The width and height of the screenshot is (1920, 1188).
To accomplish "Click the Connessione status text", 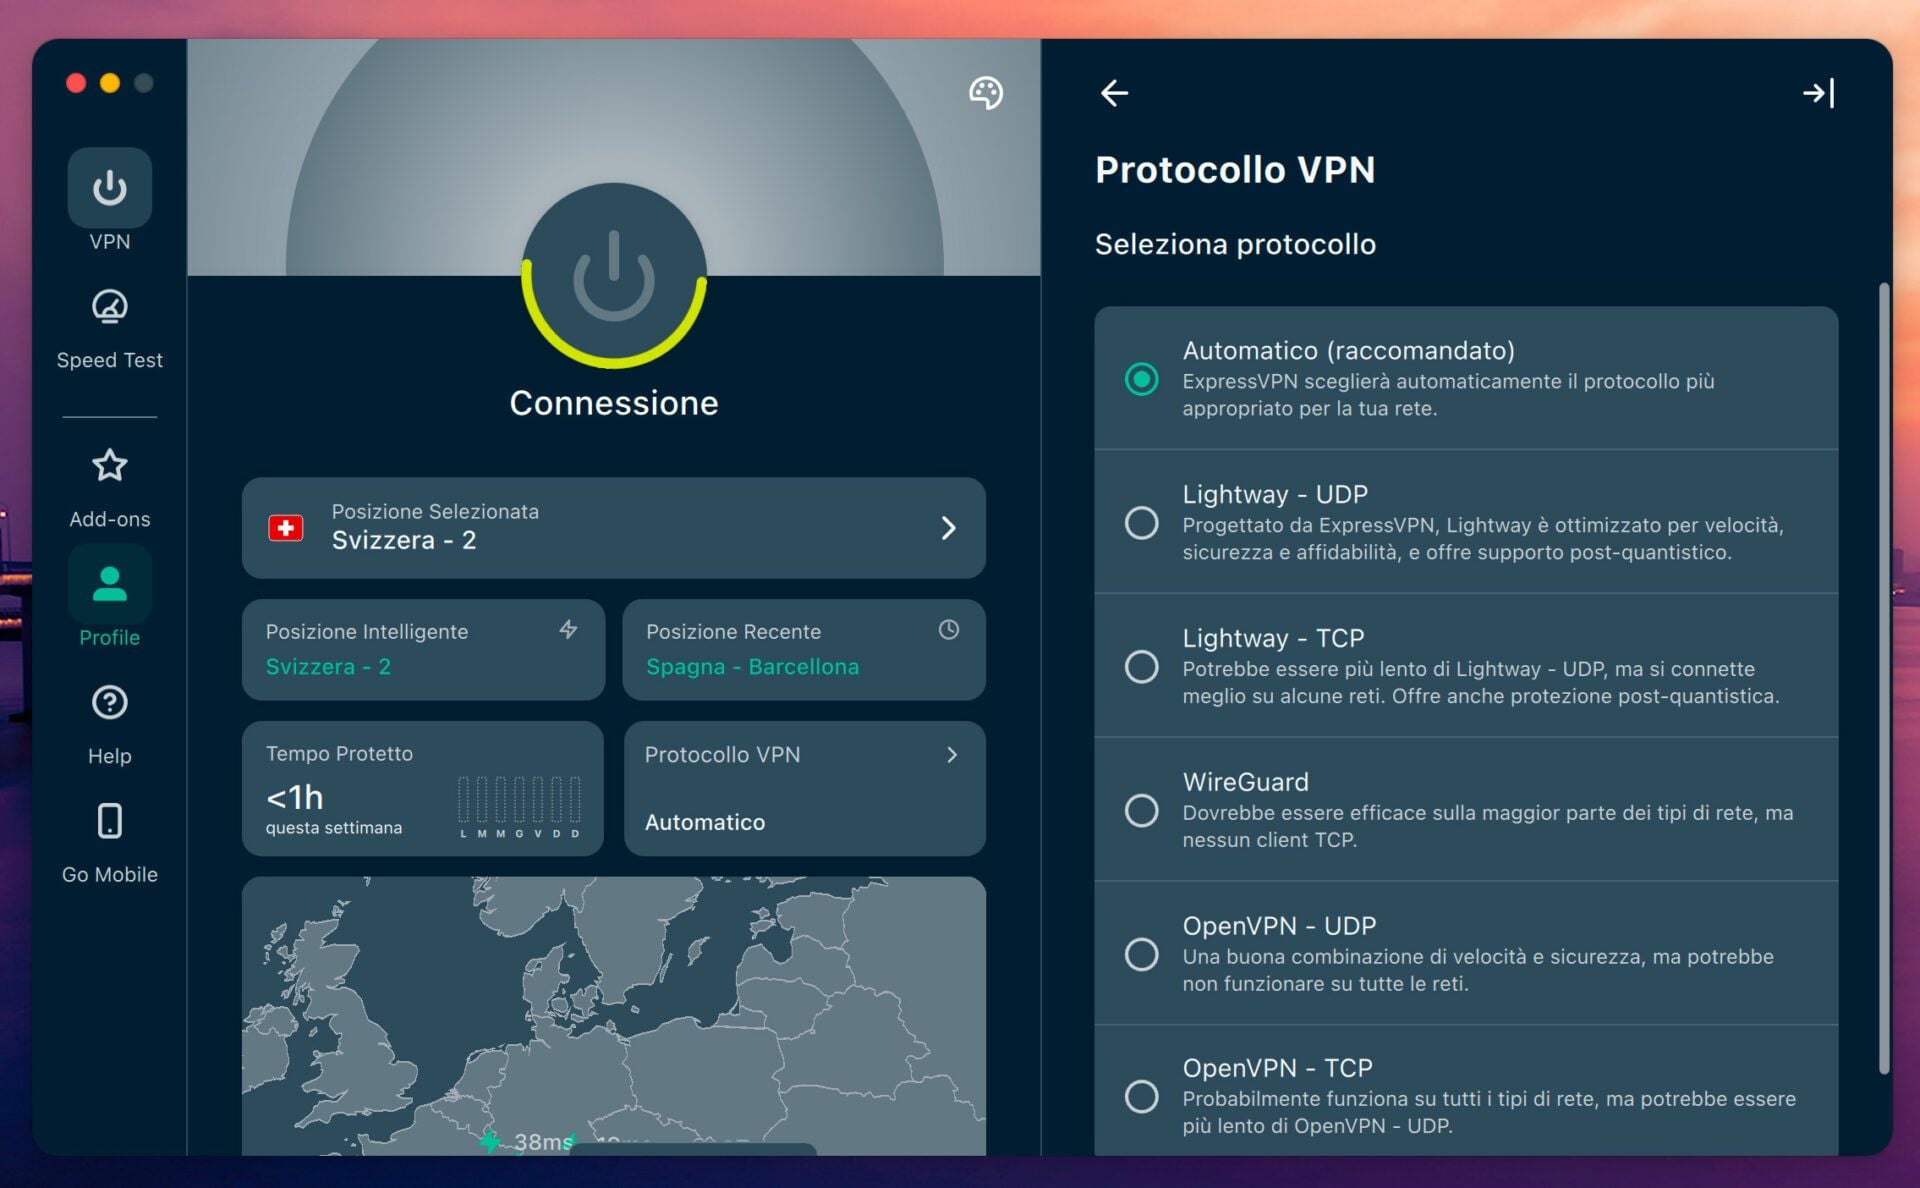I will [x=614, y=403].
